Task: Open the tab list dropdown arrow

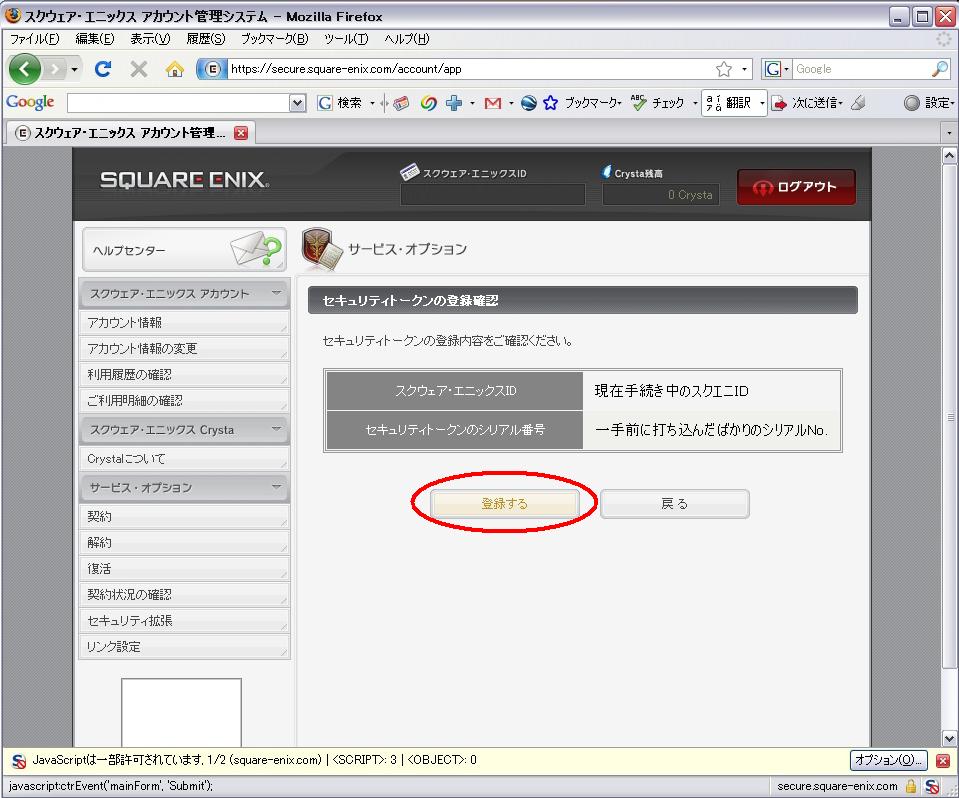Action: coord(949,133)
